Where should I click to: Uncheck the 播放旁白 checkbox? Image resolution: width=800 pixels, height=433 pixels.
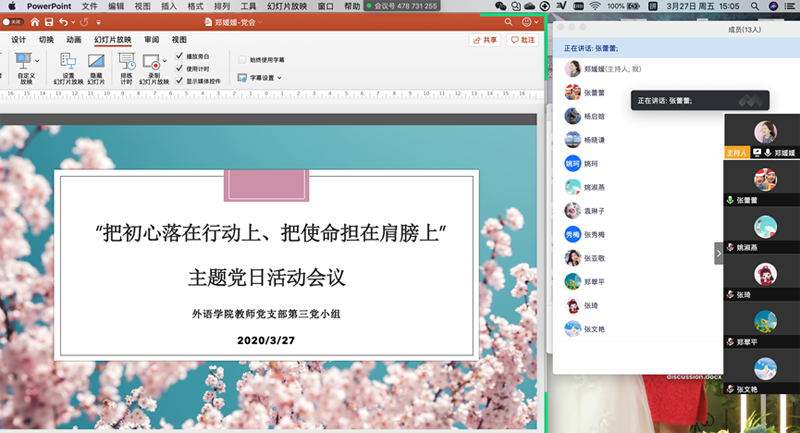[179, 57]
